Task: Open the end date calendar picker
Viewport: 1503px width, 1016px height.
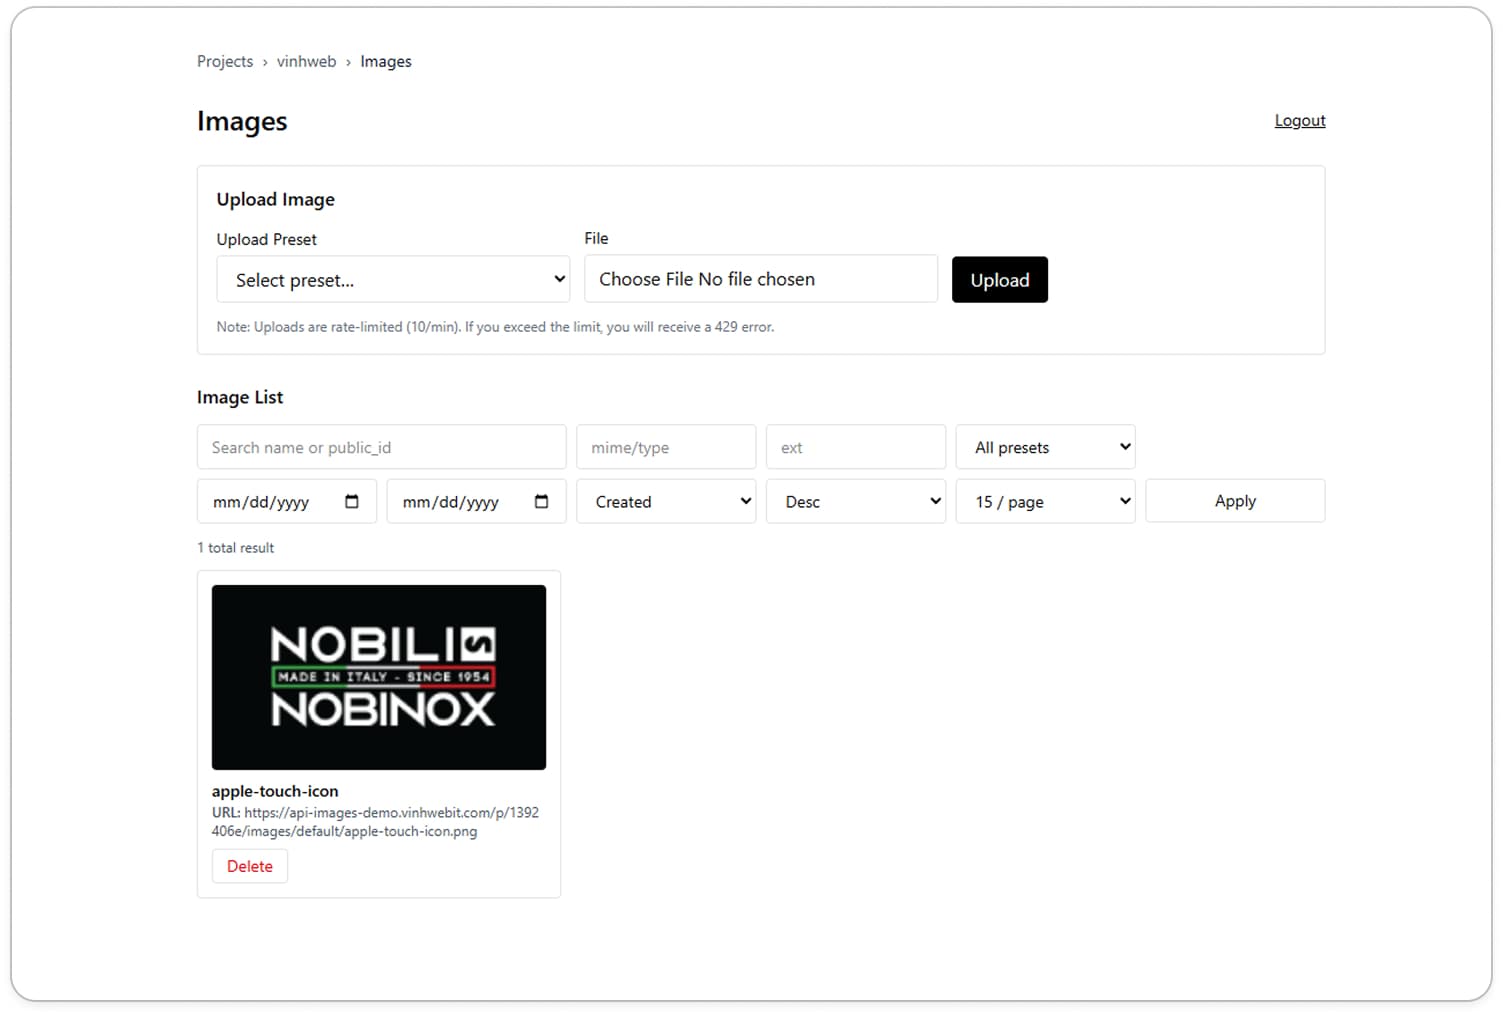Action: [543, 501]
